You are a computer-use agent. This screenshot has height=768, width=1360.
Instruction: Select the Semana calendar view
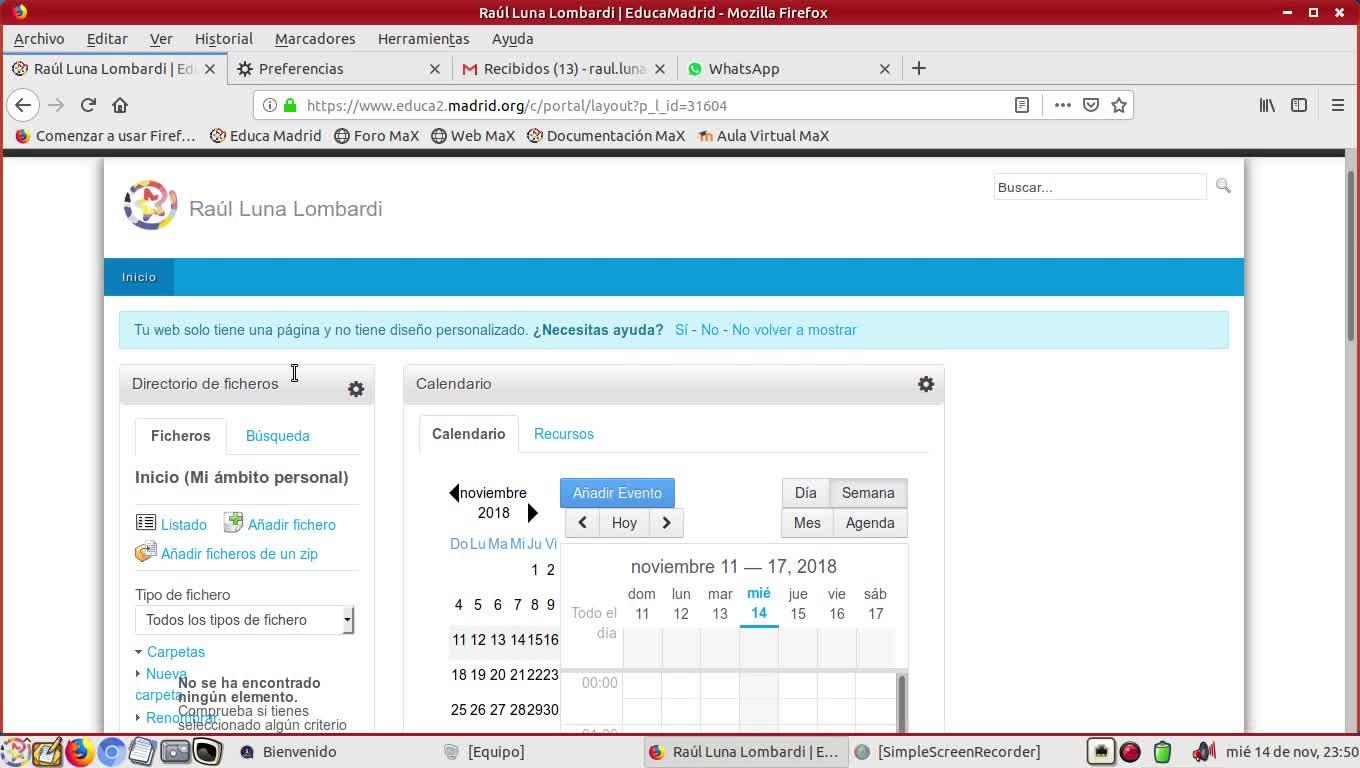(x=868, y=493)
